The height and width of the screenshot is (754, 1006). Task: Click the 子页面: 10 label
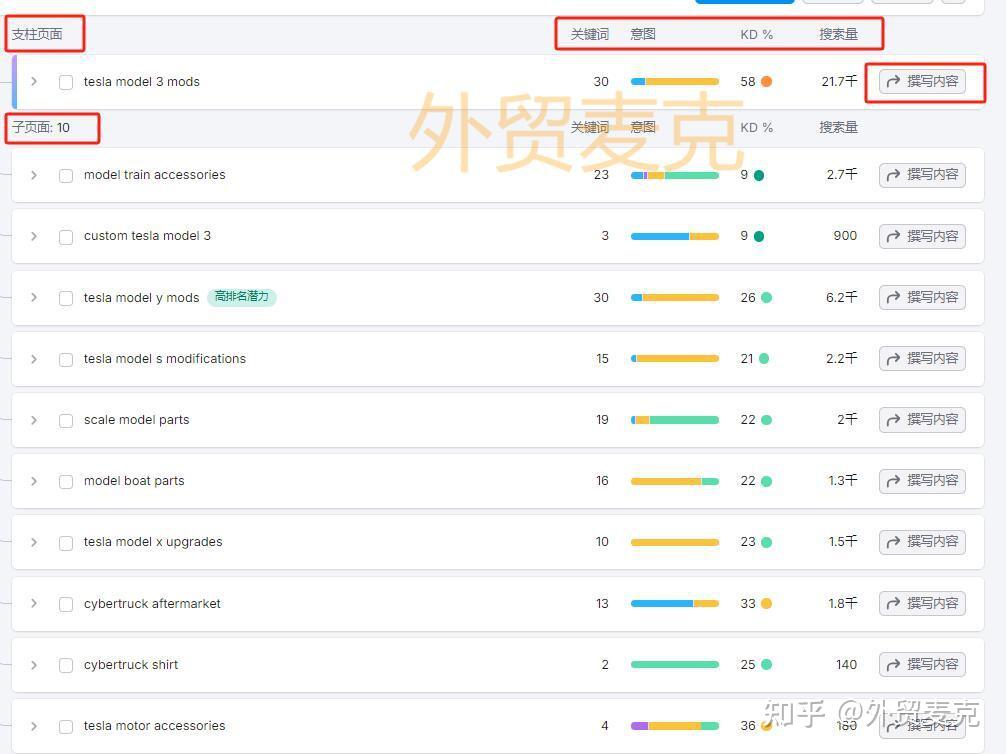click(41, 127)
